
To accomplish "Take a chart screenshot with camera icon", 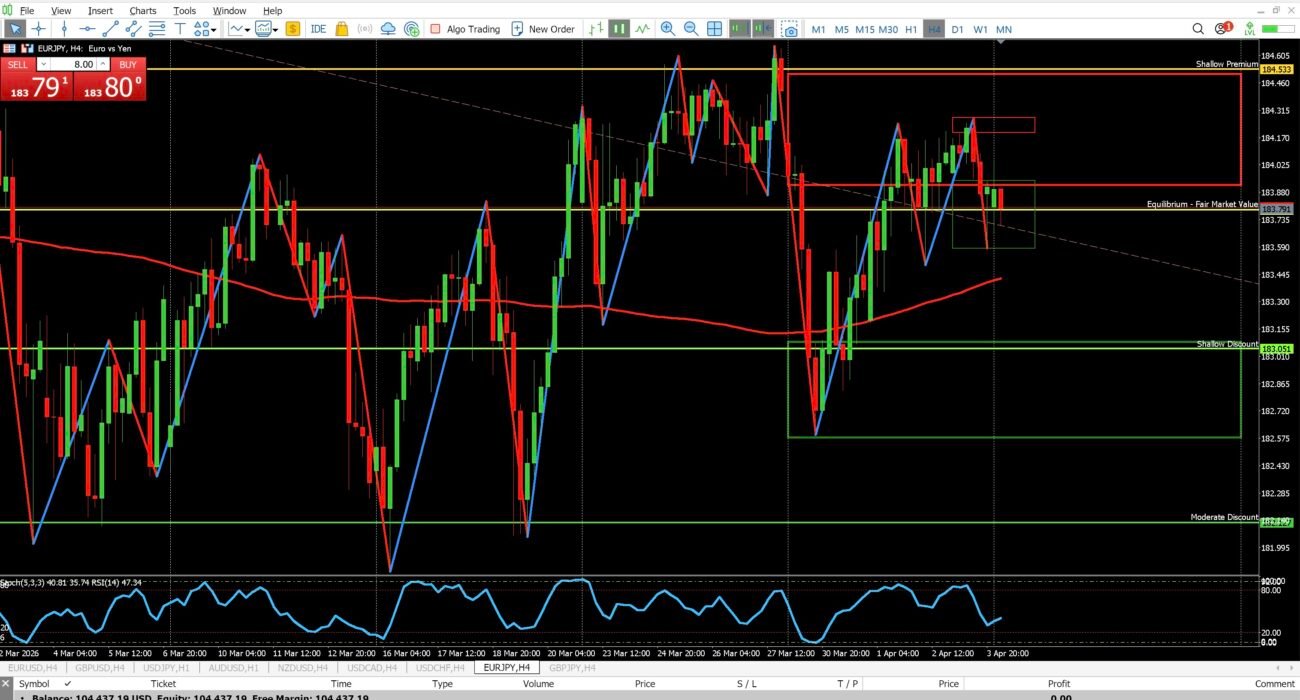I will [x=790, y=29].
